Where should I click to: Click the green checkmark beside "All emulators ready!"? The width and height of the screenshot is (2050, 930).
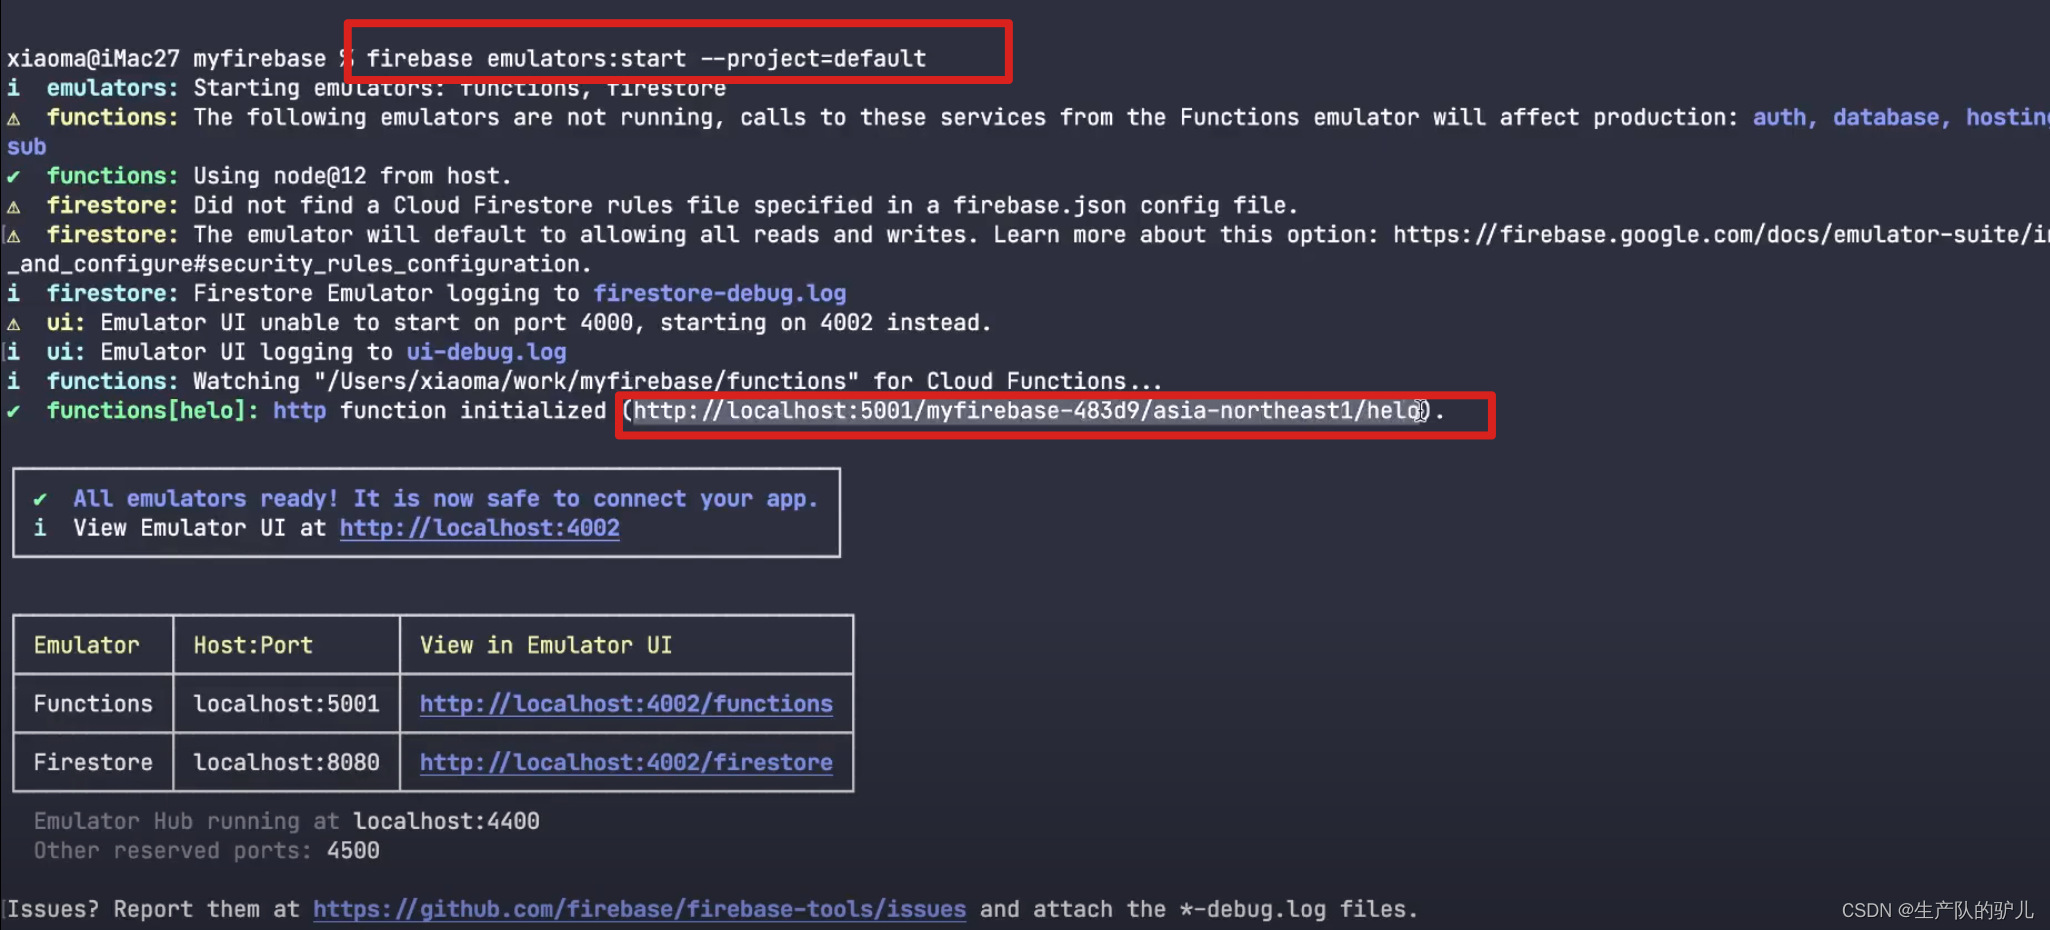click(x=40, y=499)
